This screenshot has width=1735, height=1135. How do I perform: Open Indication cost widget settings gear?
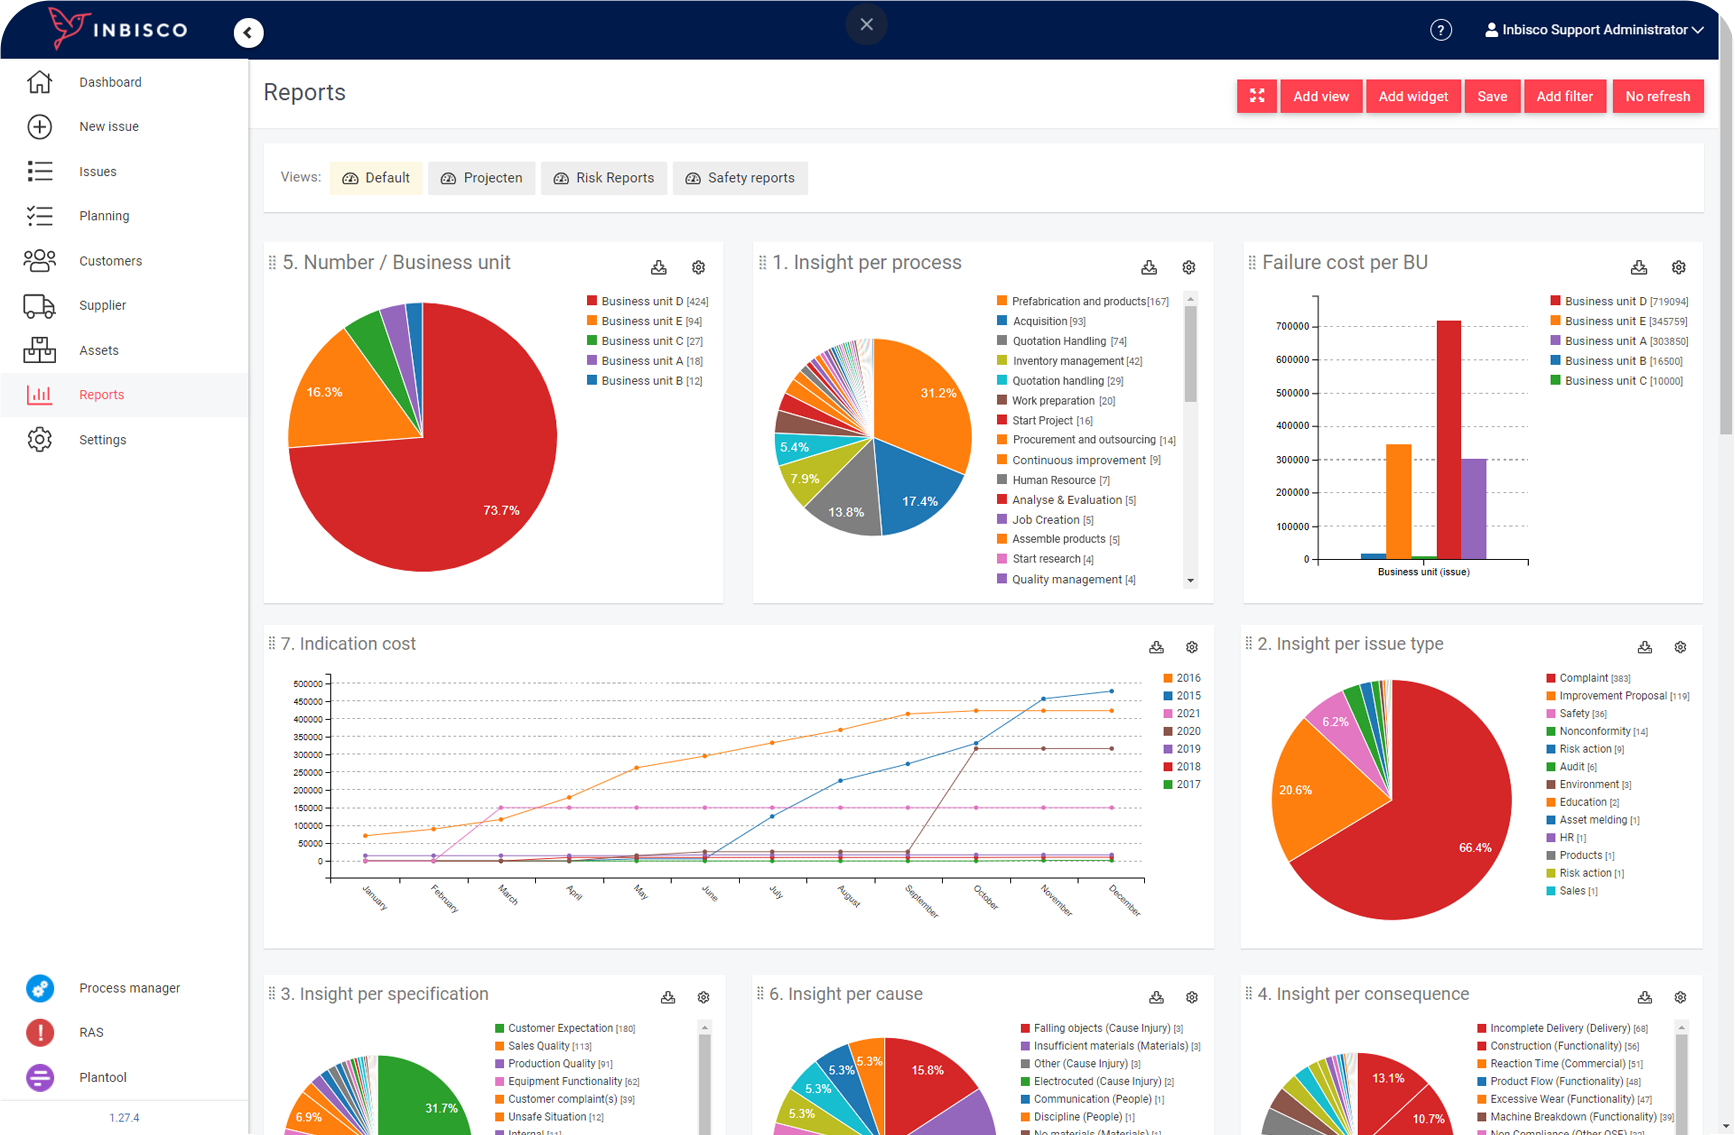click(1192, 647)
